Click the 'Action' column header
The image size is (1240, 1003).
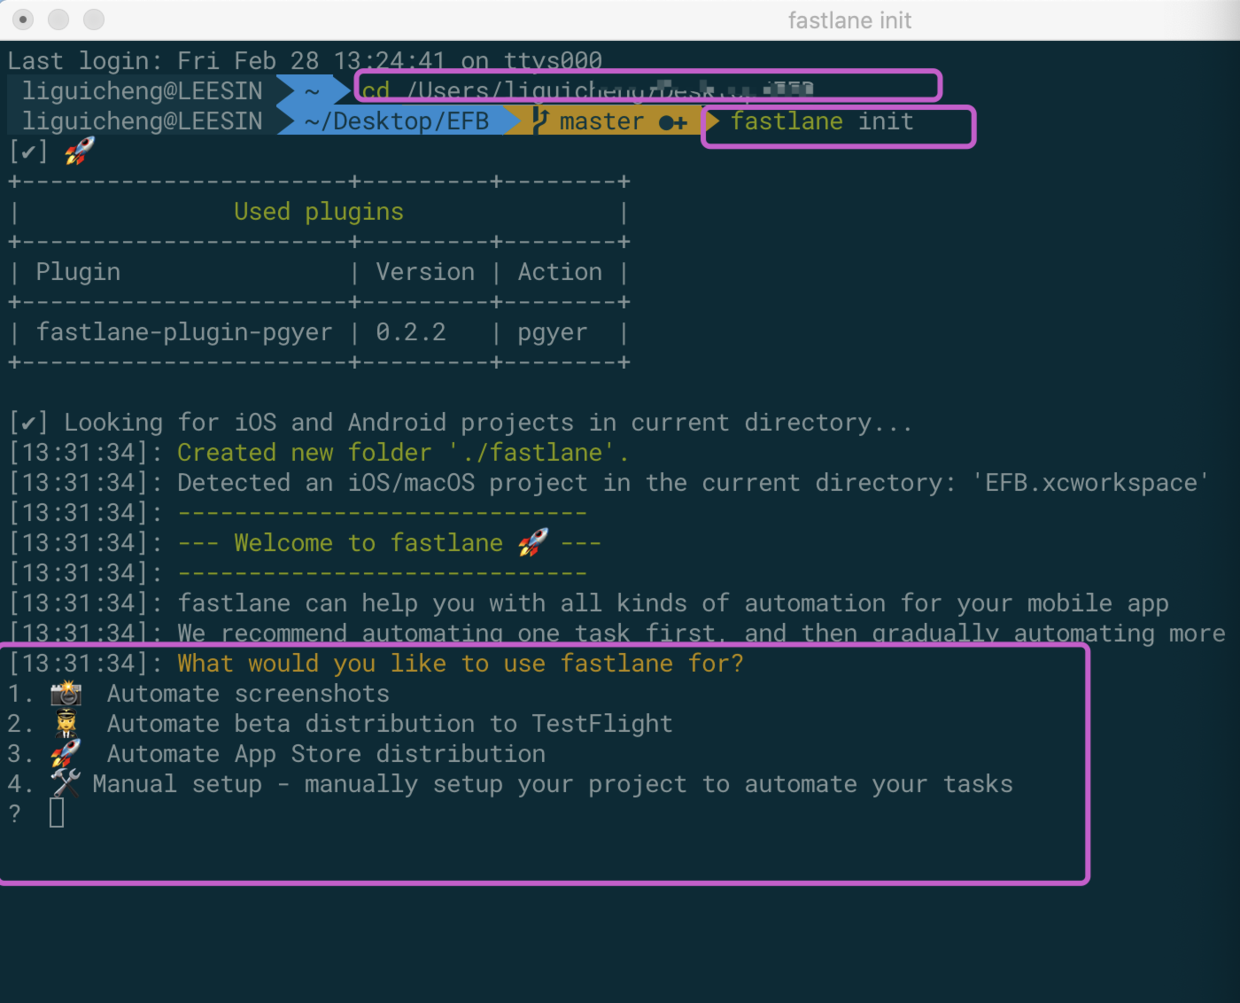(x=560, y=272)
